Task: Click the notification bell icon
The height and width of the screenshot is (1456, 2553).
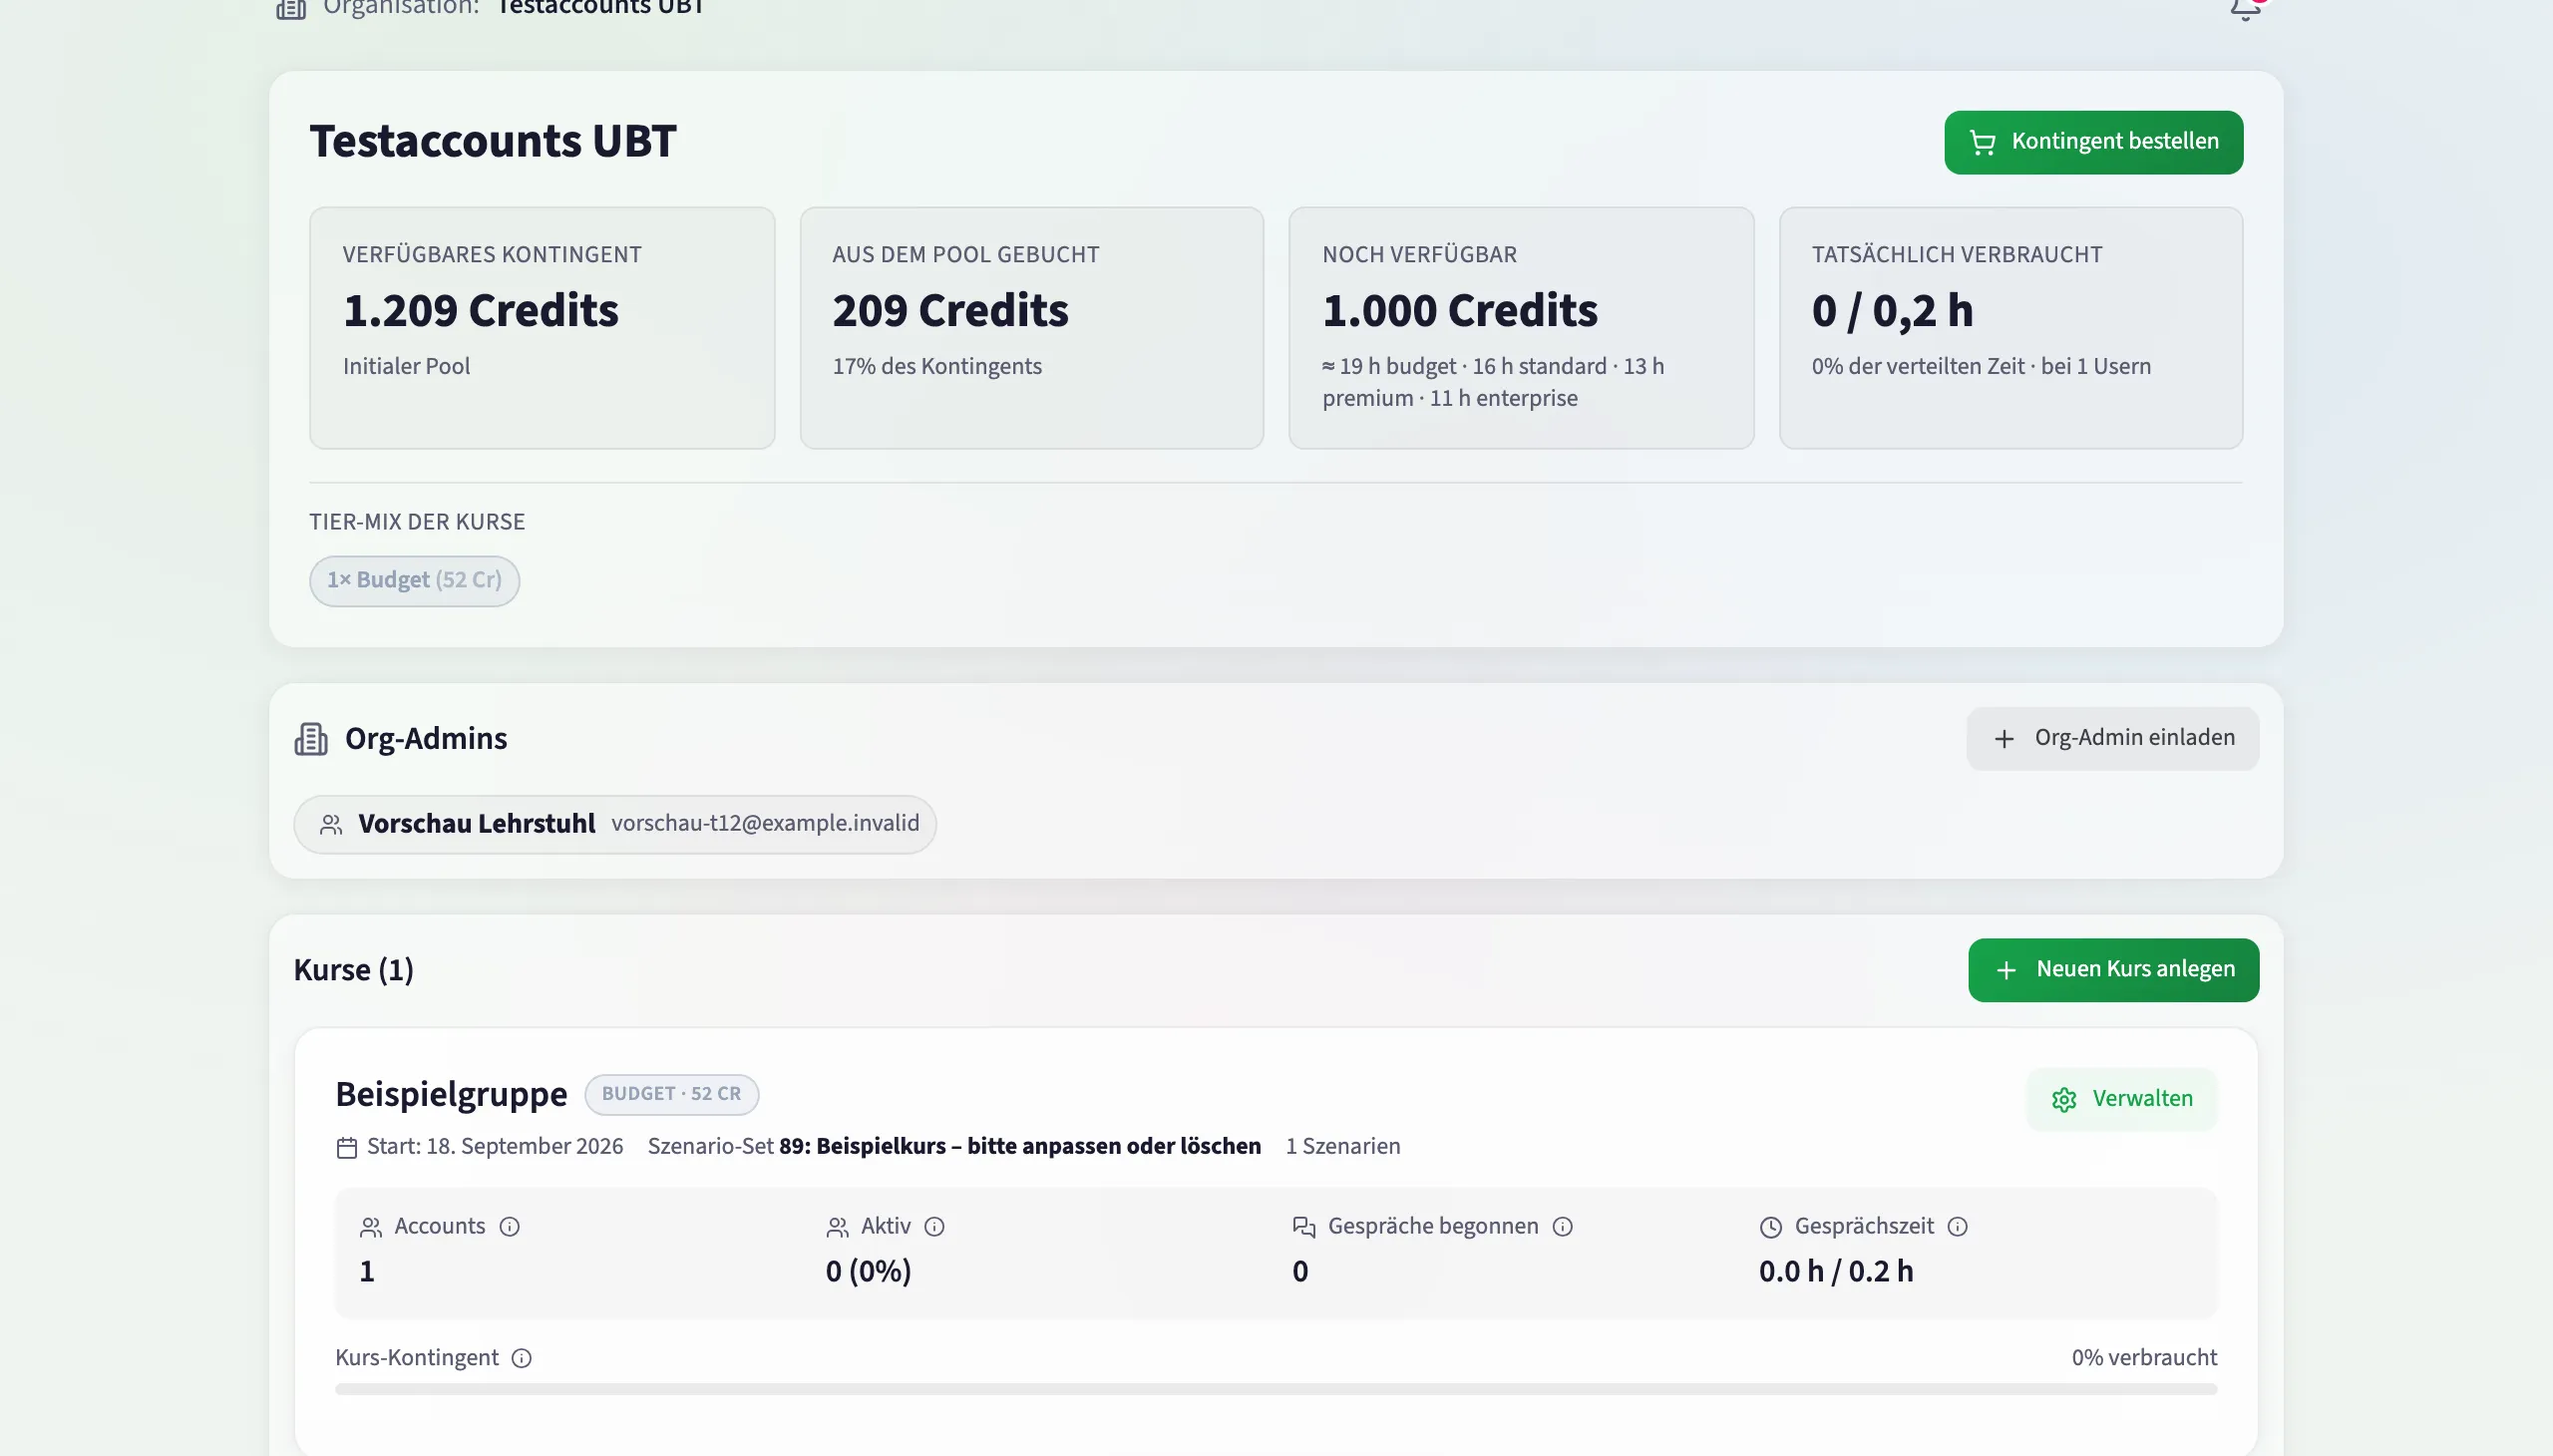Action: tap(2245, 8)
